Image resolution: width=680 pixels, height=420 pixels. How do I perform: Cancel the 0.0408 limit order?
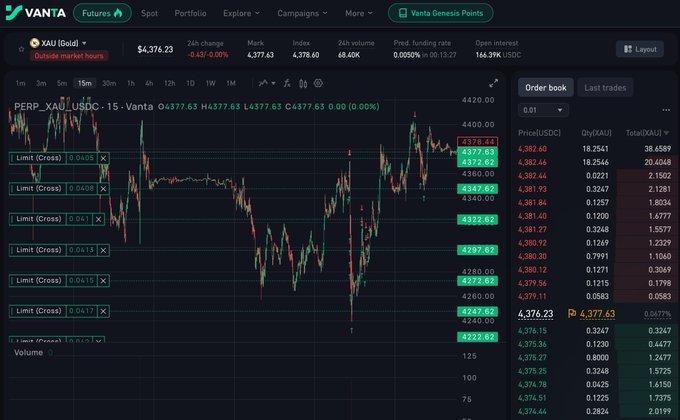tap(103, 189)
